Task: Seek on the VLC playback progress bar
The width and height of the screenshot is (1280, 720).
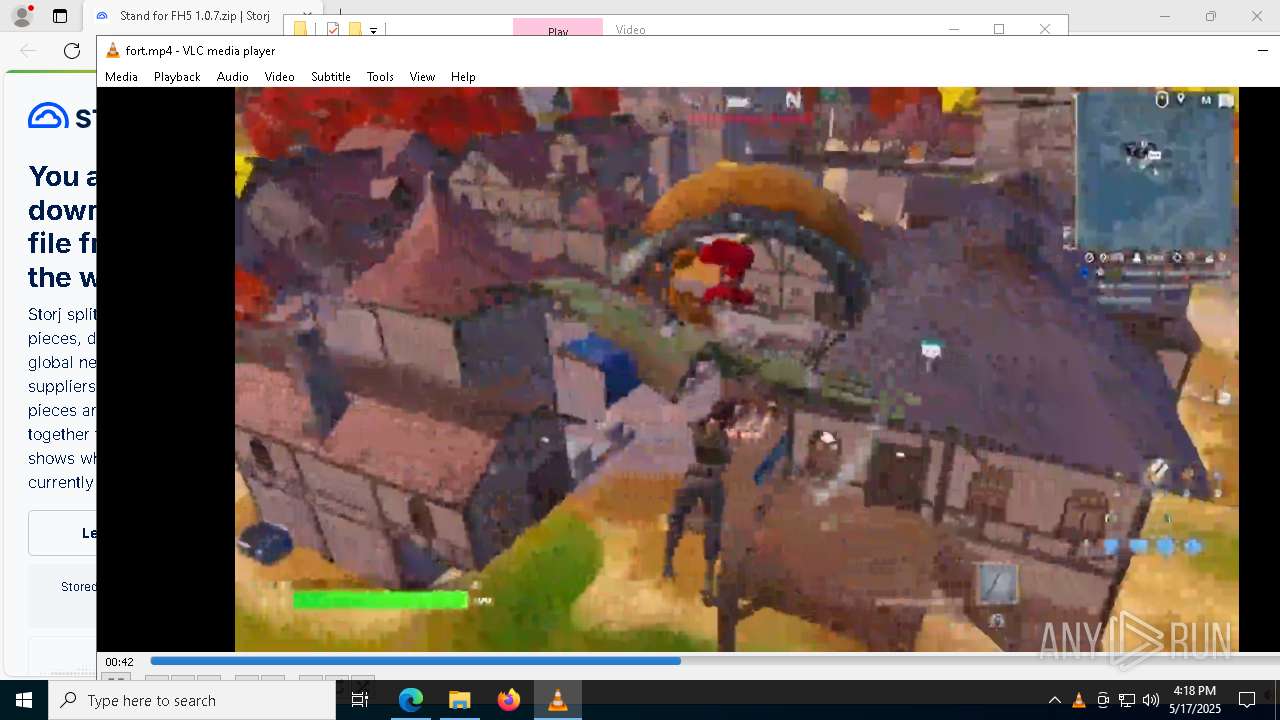Action: coord(714,661)
